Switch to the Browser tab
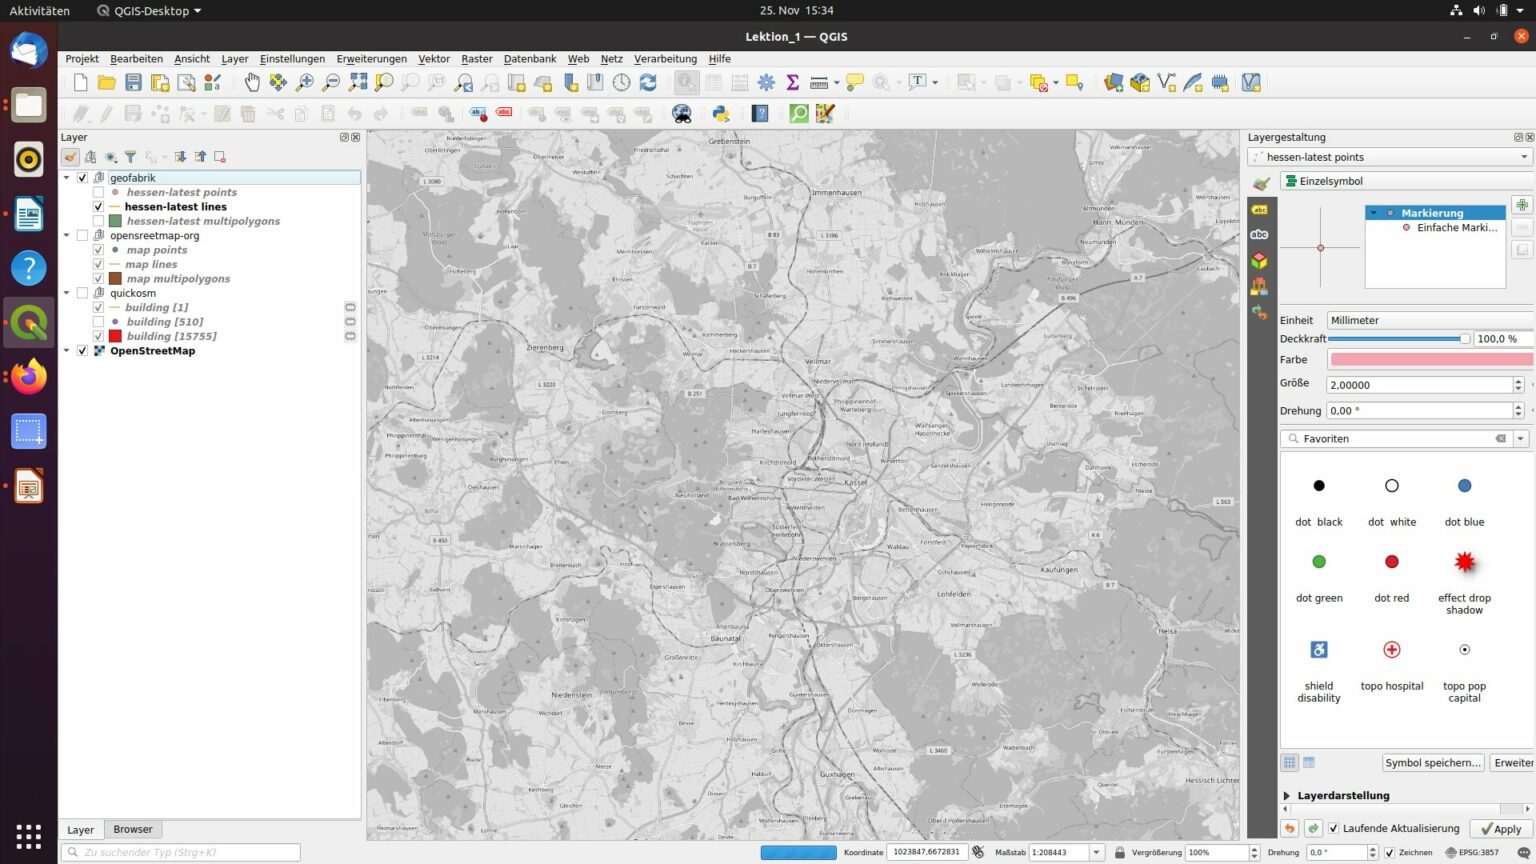The height and width of the screenshot is (864, 1536). tap(133, 829)
